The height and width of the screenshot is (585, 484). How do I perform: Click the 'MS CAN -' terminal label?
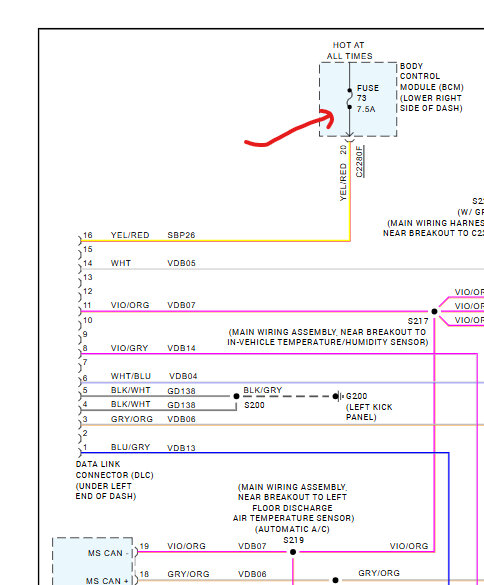click(x=108, y=553)
